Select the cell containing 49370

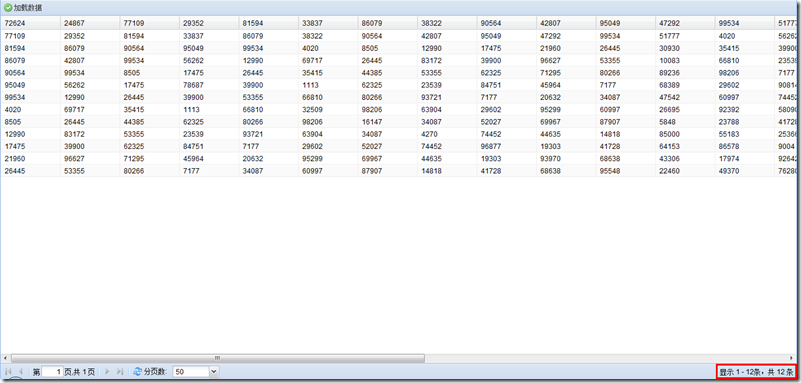click(x=745, y=171)
